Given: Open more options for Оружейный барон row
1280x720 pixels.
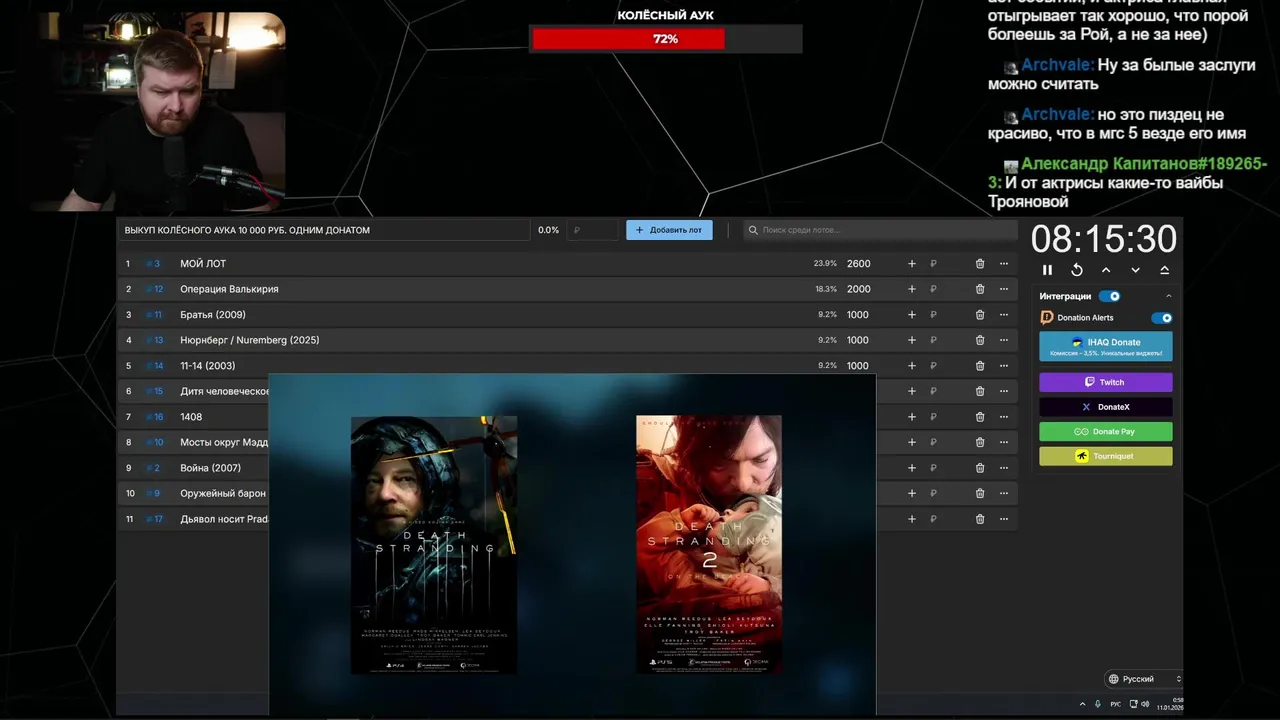Looking at the screenshot, I should pyautogui.click(x=1004, y=493).
